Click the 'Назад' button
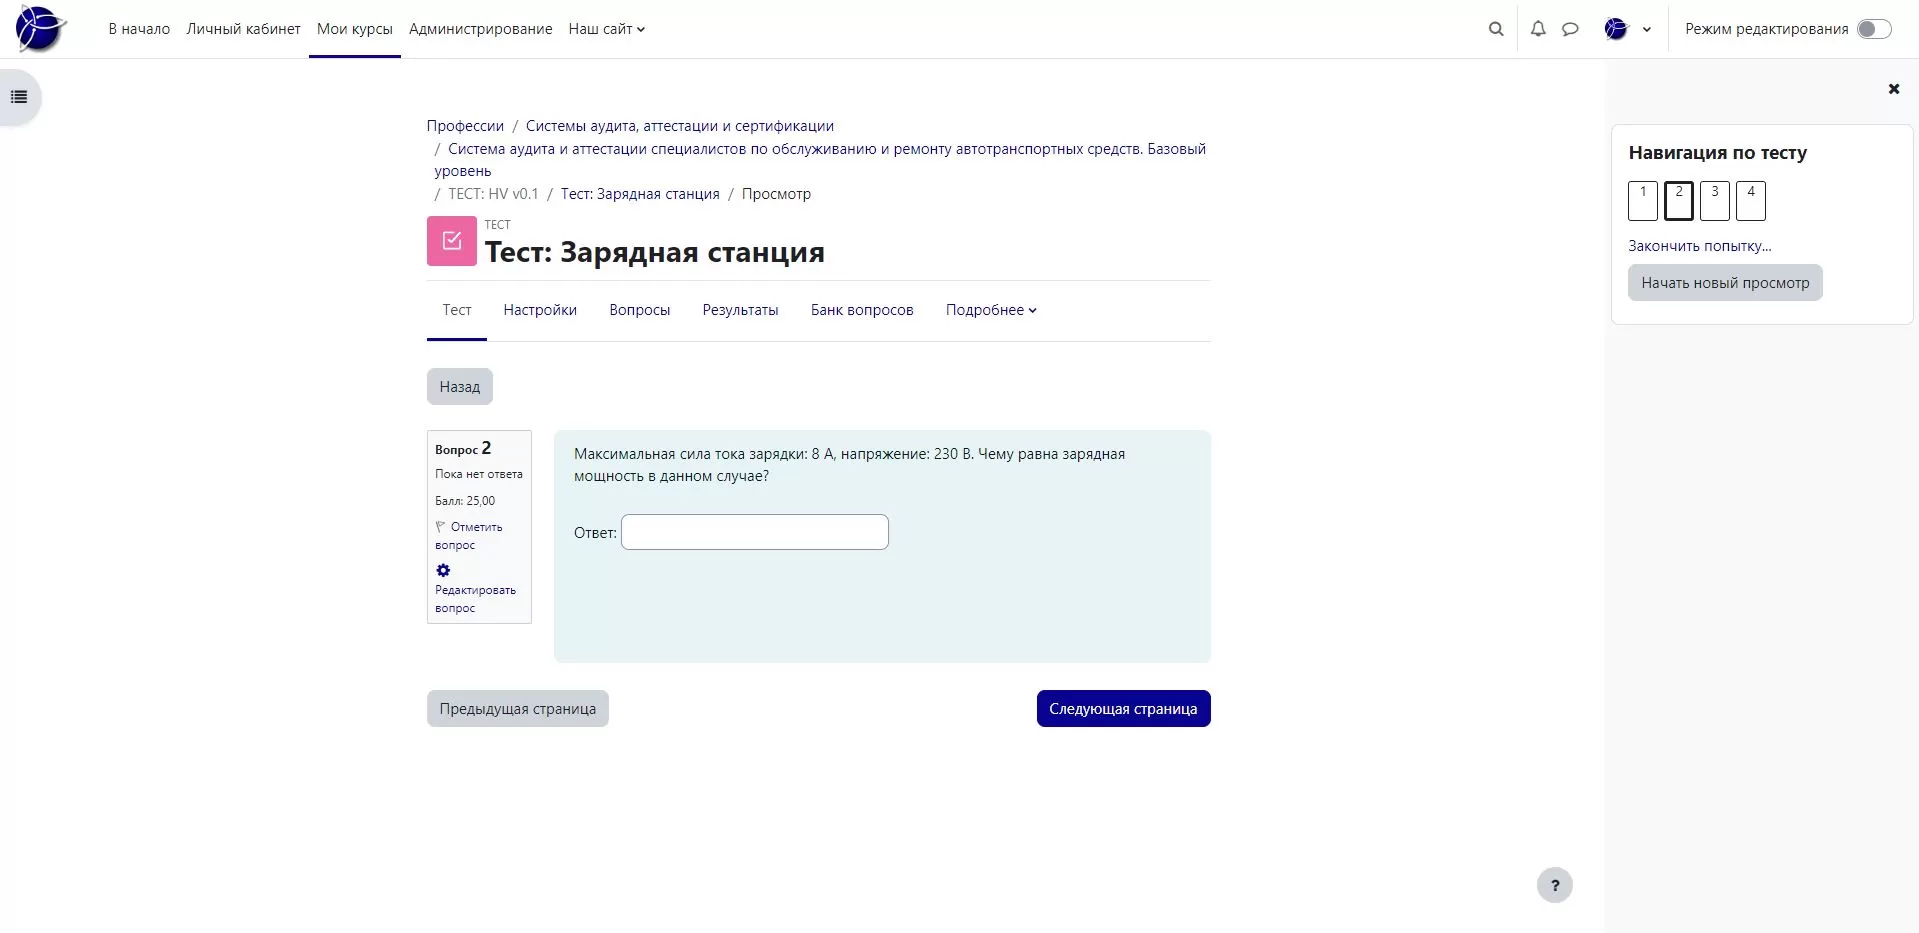Image resolution: width=1919 pixels, height=933 pixels. click(x=460, y=387)
